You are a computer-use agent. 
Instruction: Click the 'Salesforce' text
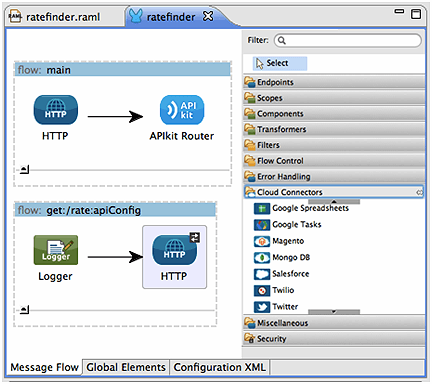tap(291, 274)
